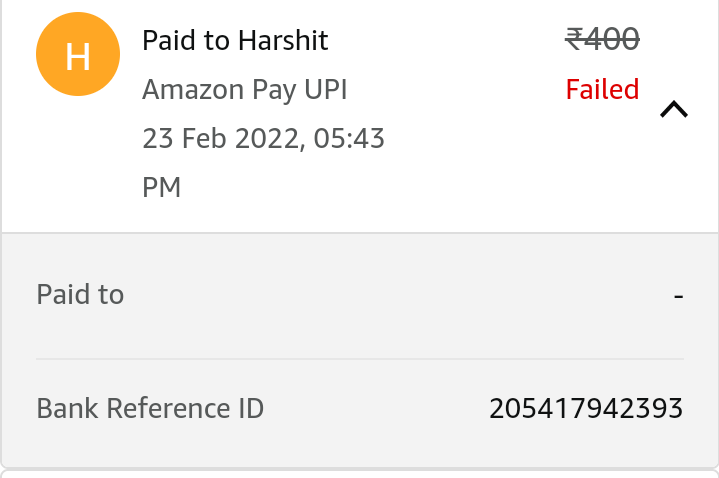
Task: Tap the year 2022 in the date
Action: click(x=269, y=138)
